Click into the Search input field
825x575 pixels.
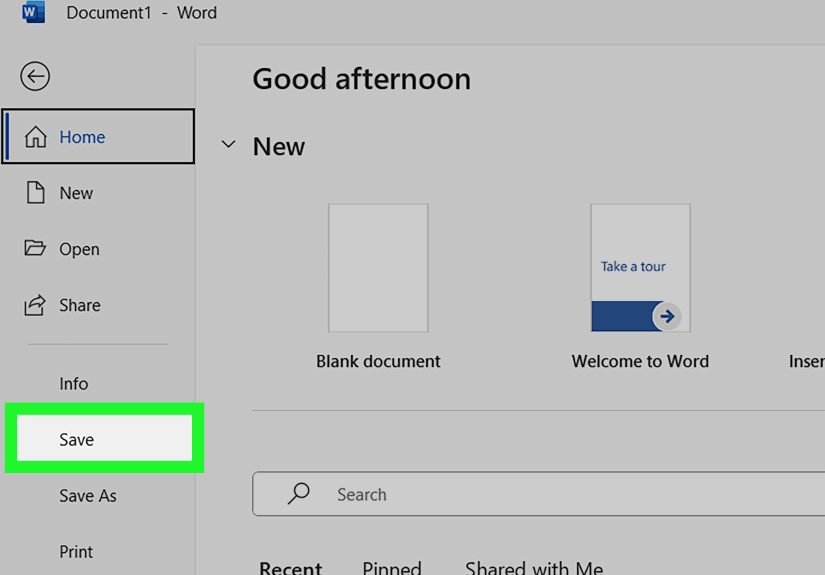pyautogui.click(x=538, y=494)
